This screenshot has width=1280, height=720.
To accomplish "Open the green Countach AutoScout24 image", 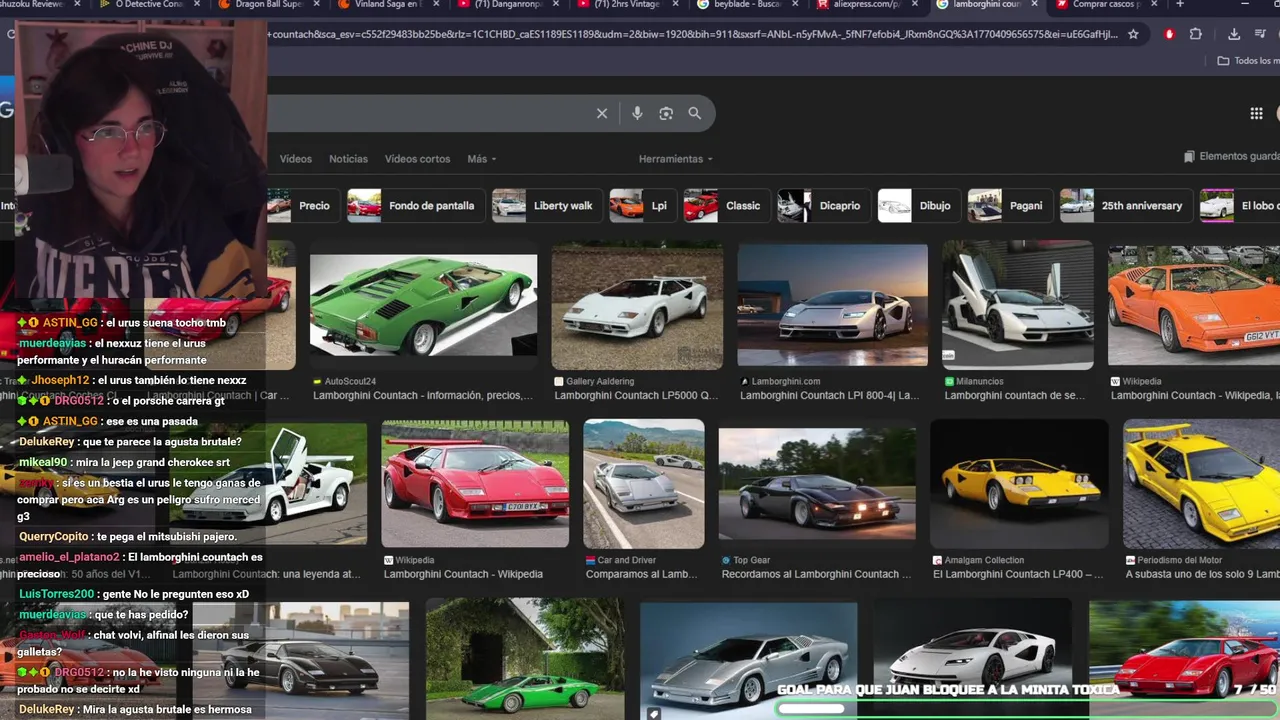I will coord(423,304).
